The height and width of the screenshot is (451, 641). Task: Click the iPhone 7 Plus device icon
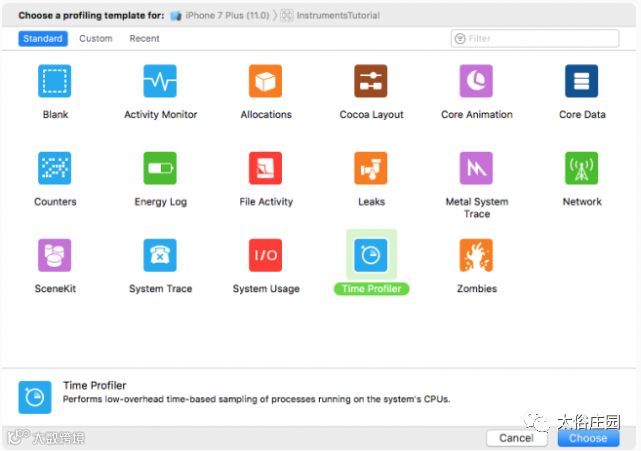(176, 16)
